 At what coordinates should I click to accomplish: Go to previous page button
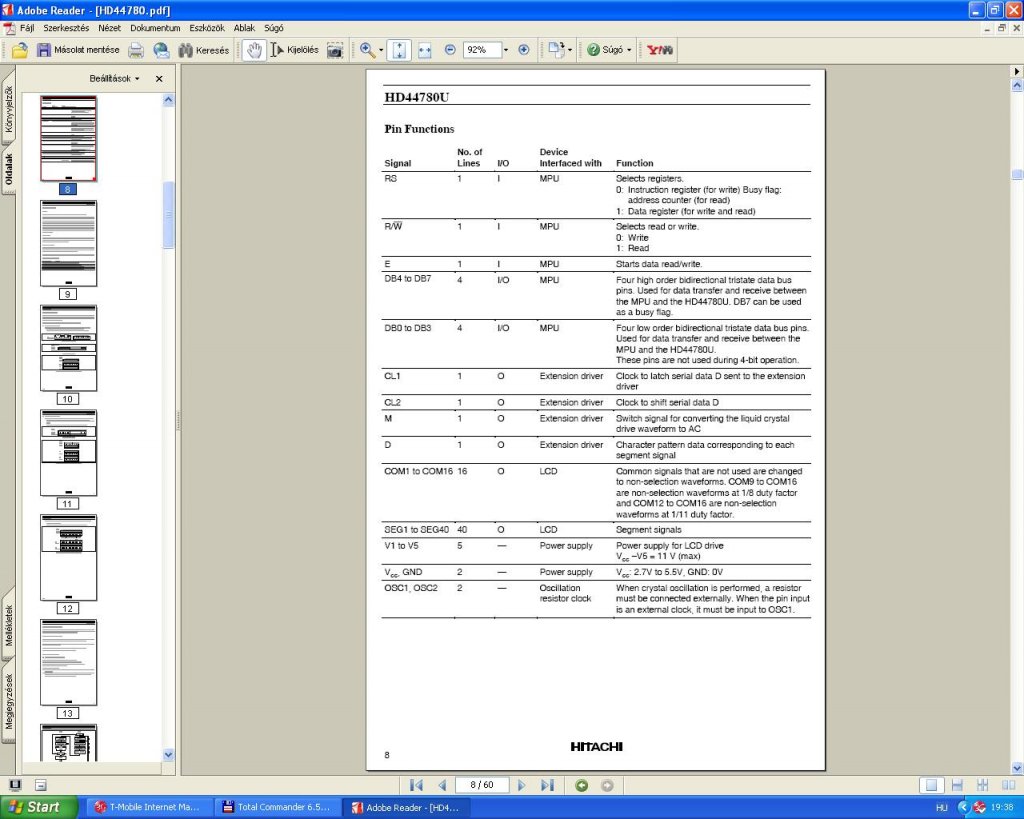pos(442,785)
